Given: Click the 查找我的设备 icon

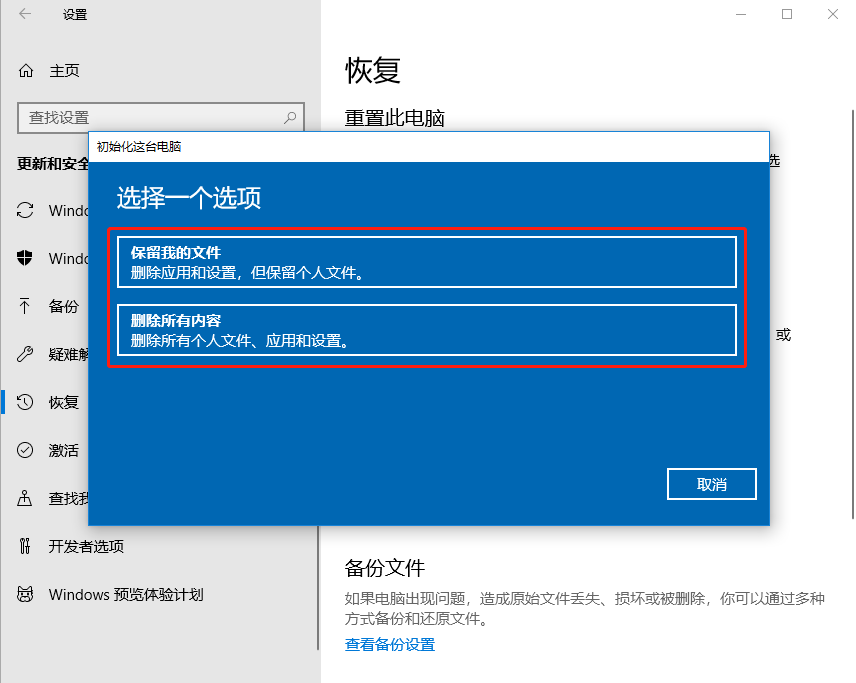Looking at the screenshot, I should (24, 498).
